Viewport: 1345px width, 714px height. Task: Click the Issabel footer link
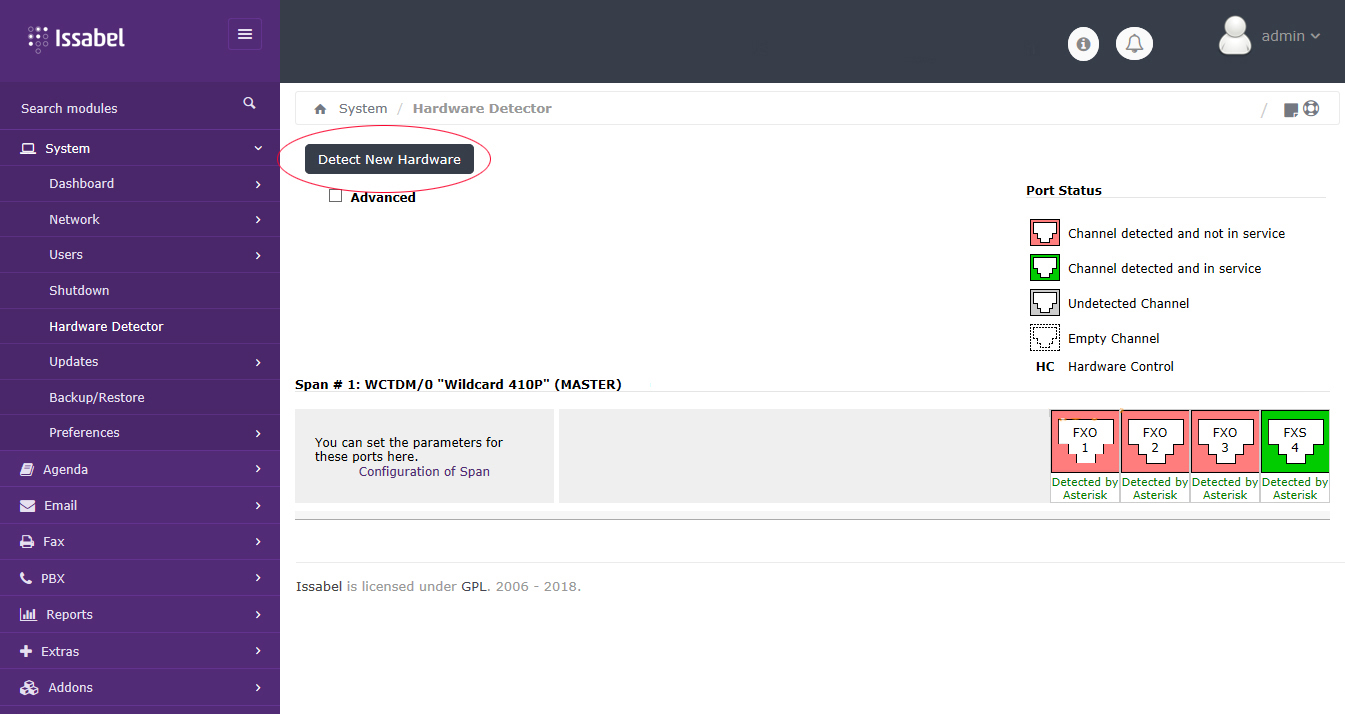point(319,586)
